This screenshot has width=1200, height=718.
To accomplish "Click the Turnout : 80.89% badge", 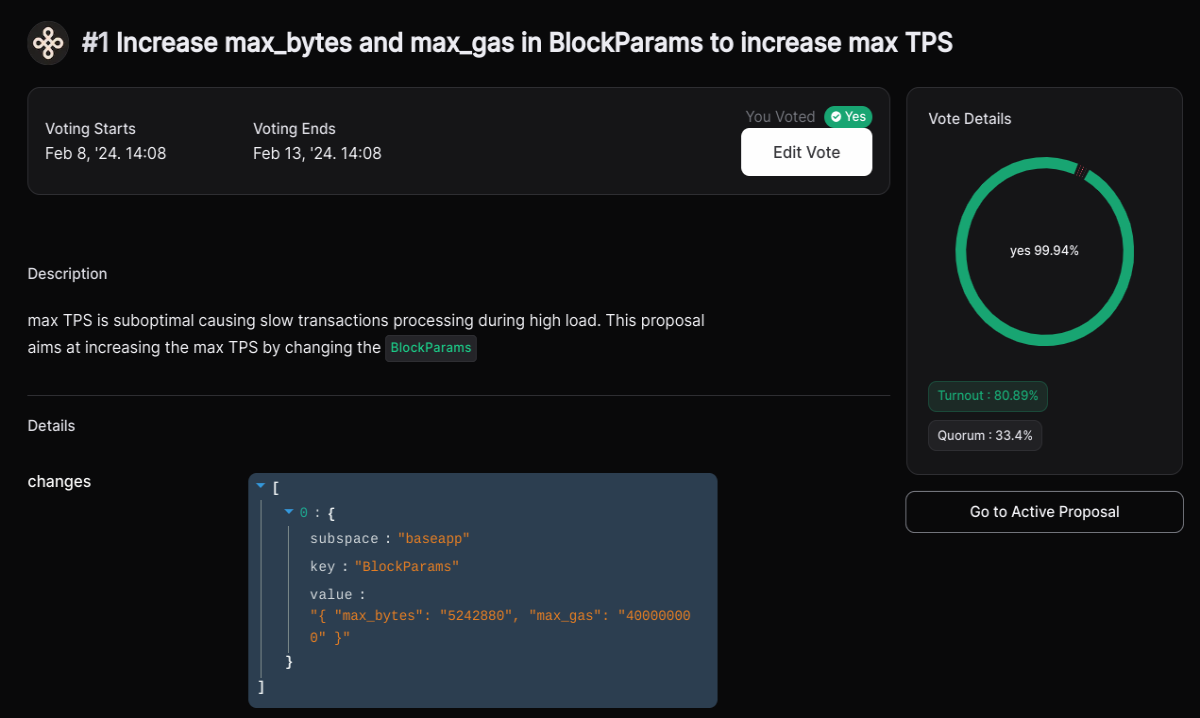I will [988, 396].
